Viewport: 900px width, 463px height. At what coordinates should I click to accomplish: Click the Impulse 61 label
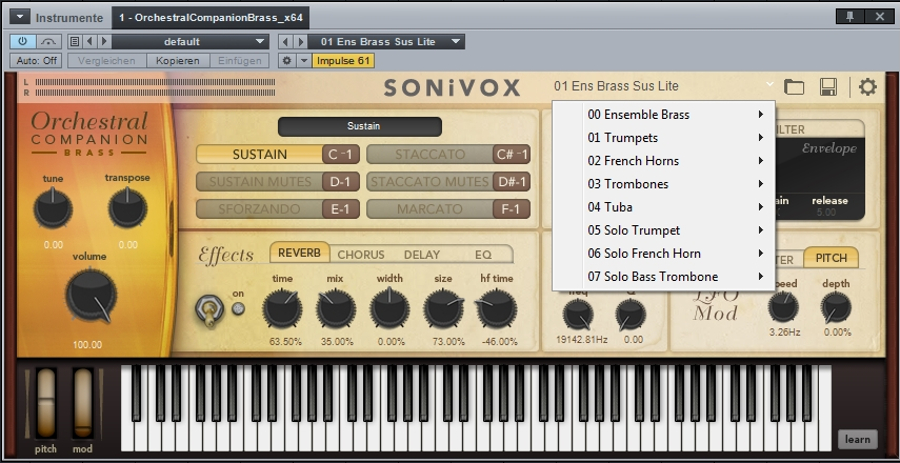pos(343,60)
